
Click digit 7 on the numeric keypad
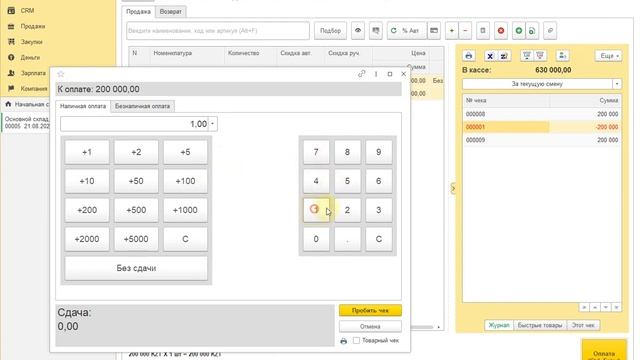coord(316,152)
